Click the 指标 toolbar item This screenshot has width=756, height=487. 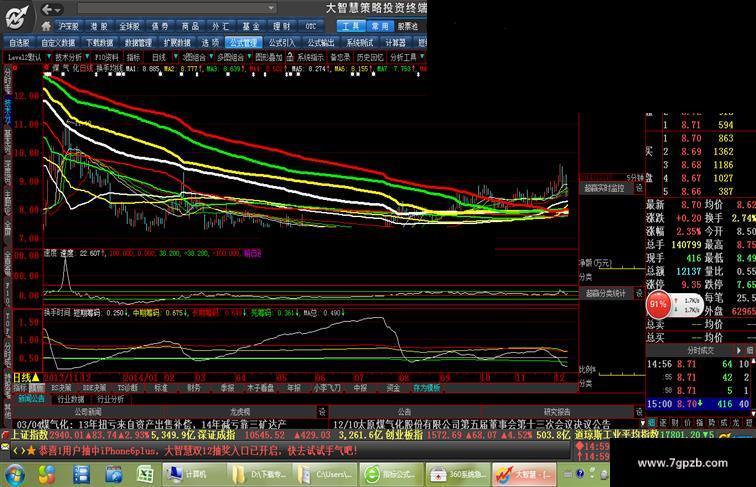tap(133, 57)
